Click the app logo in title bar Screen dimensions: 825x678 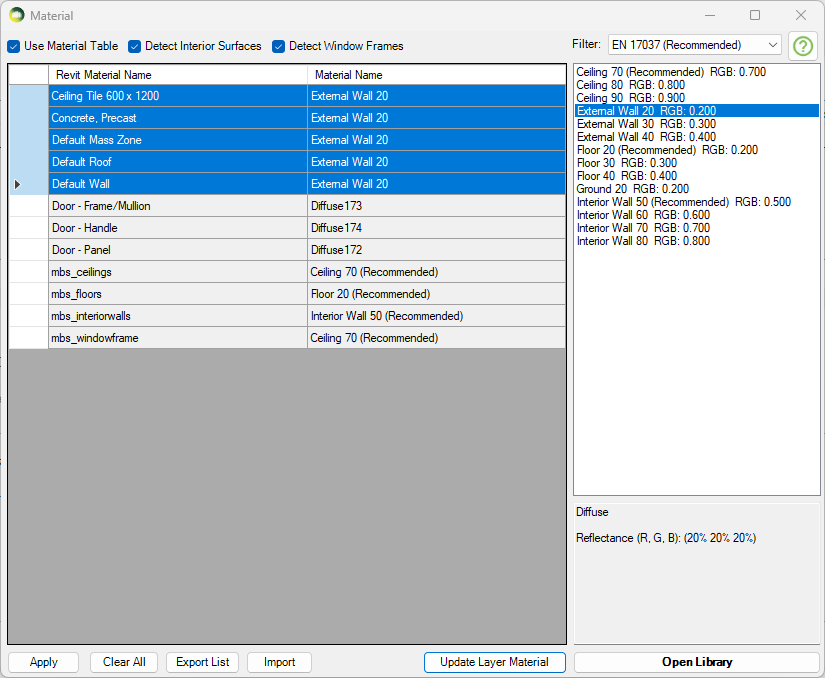[x=16, y=15]
